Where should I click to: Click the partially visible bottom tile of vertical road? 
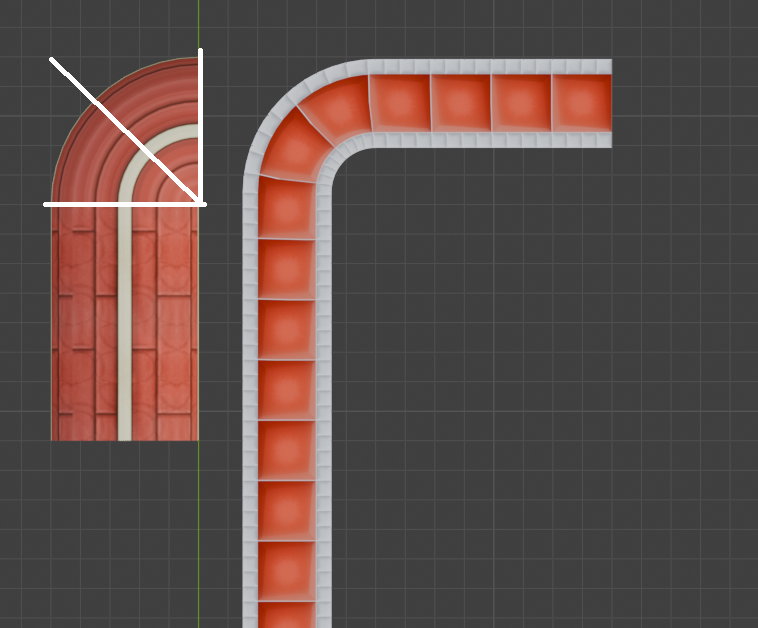(287, 614)
